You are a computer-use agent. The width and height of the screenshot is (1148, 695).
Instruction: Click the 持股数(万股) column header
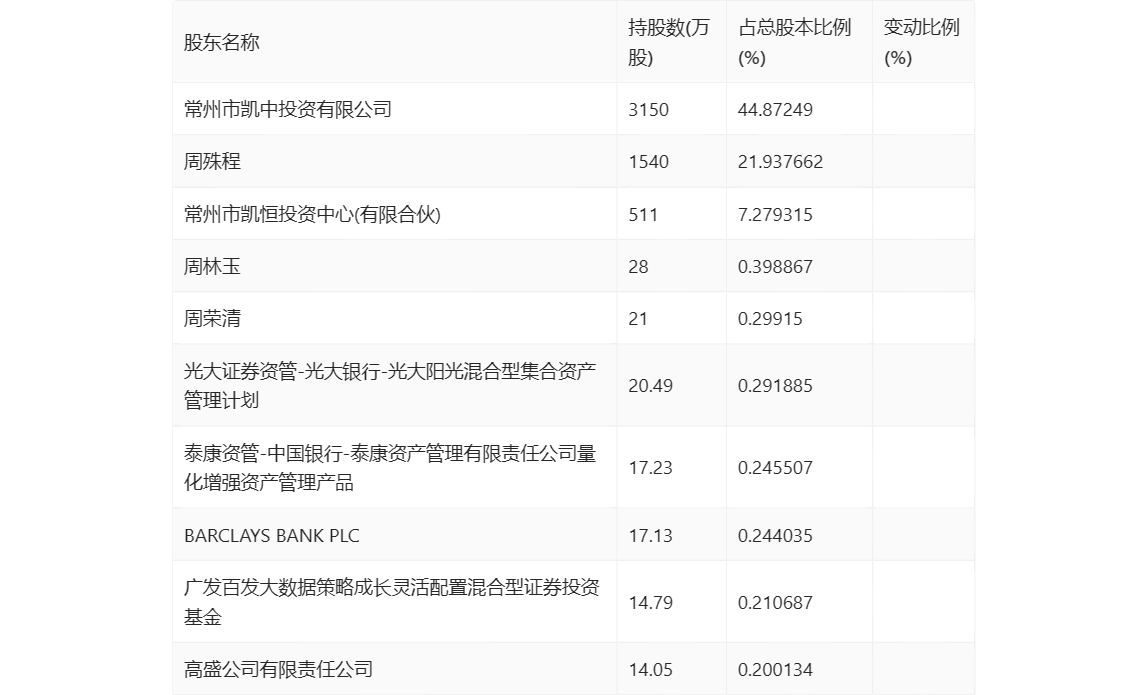point(668,42)
